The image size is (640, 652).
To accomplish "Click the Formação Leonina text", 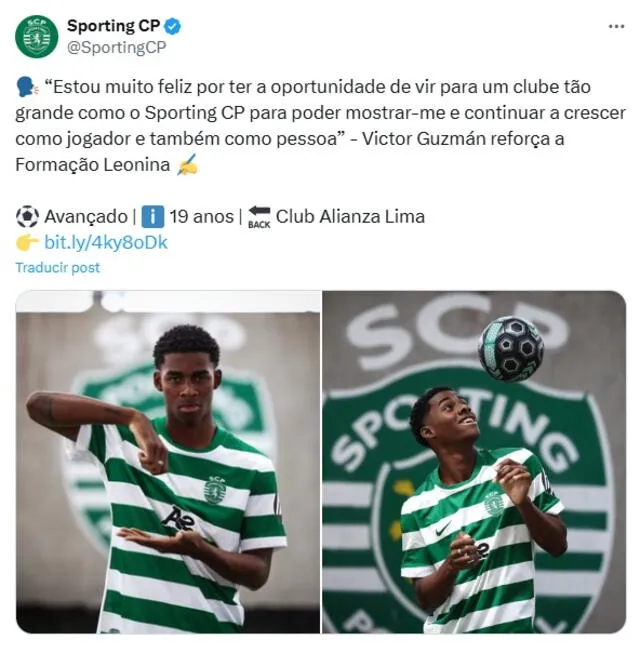I will pyautogui.click(x=93, y=165).
